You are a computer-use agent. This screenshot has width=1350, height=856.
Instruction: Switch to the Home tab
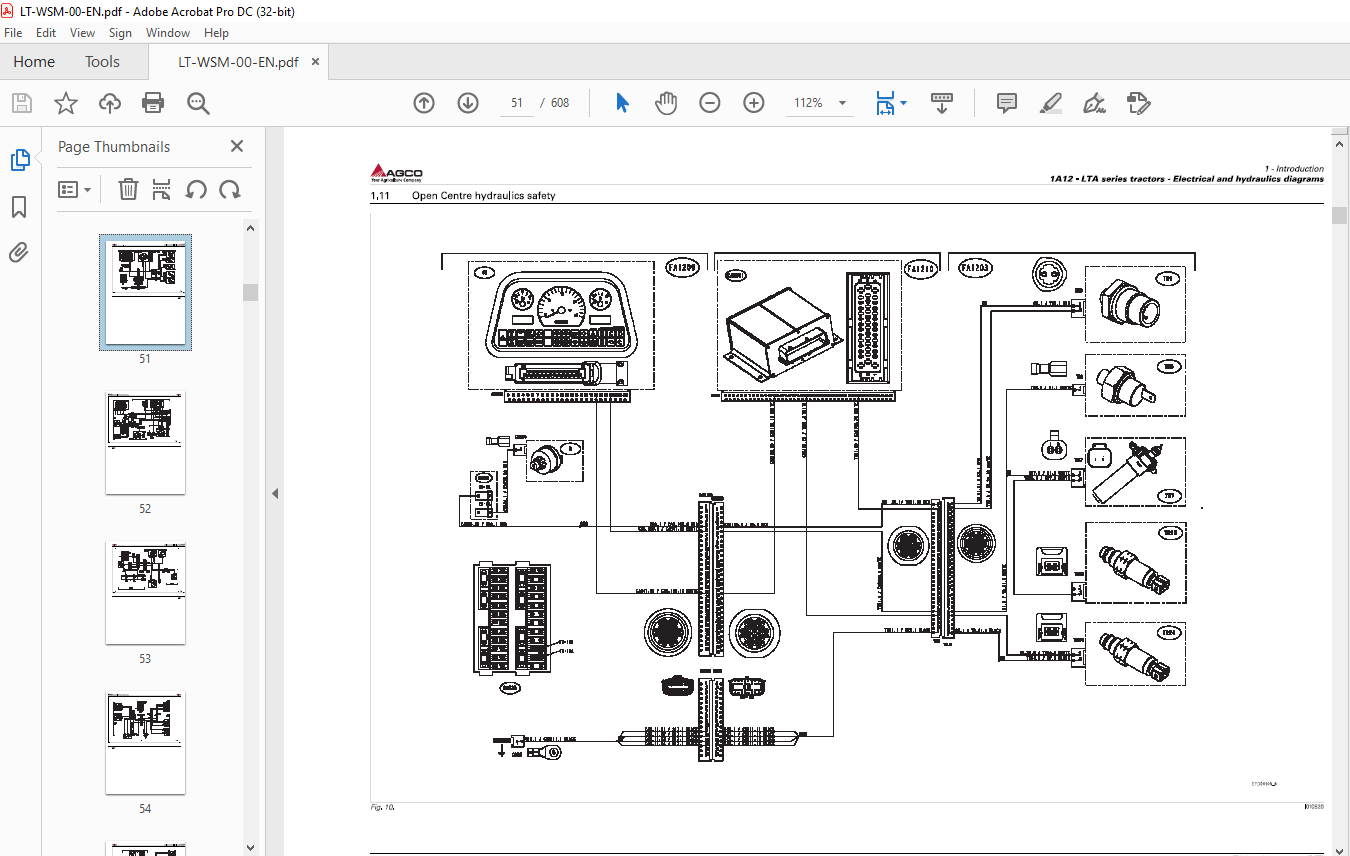tap(34, 61)
